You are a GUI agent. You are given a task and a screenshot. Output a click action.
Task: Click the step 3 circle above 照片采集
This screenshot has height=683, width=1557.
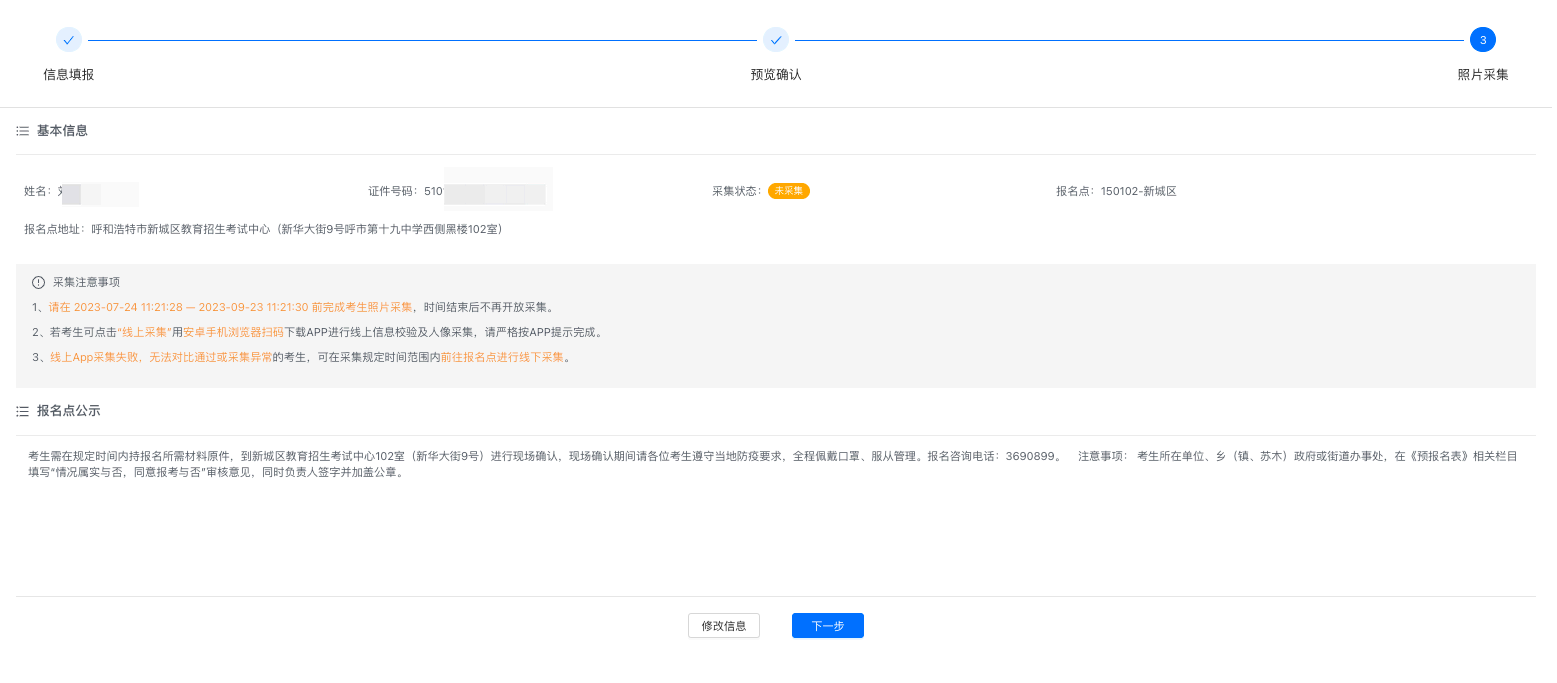(x=1482, y=40)
